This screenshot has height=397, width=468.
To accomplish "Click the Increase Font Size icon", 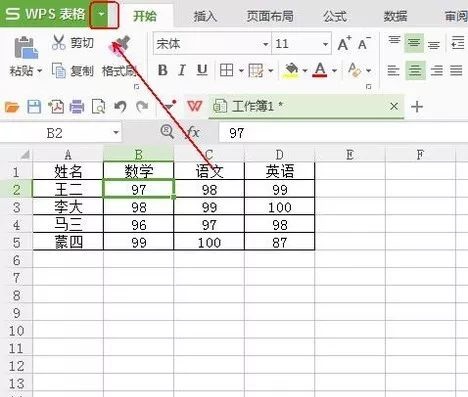I will tap(344, 43).
